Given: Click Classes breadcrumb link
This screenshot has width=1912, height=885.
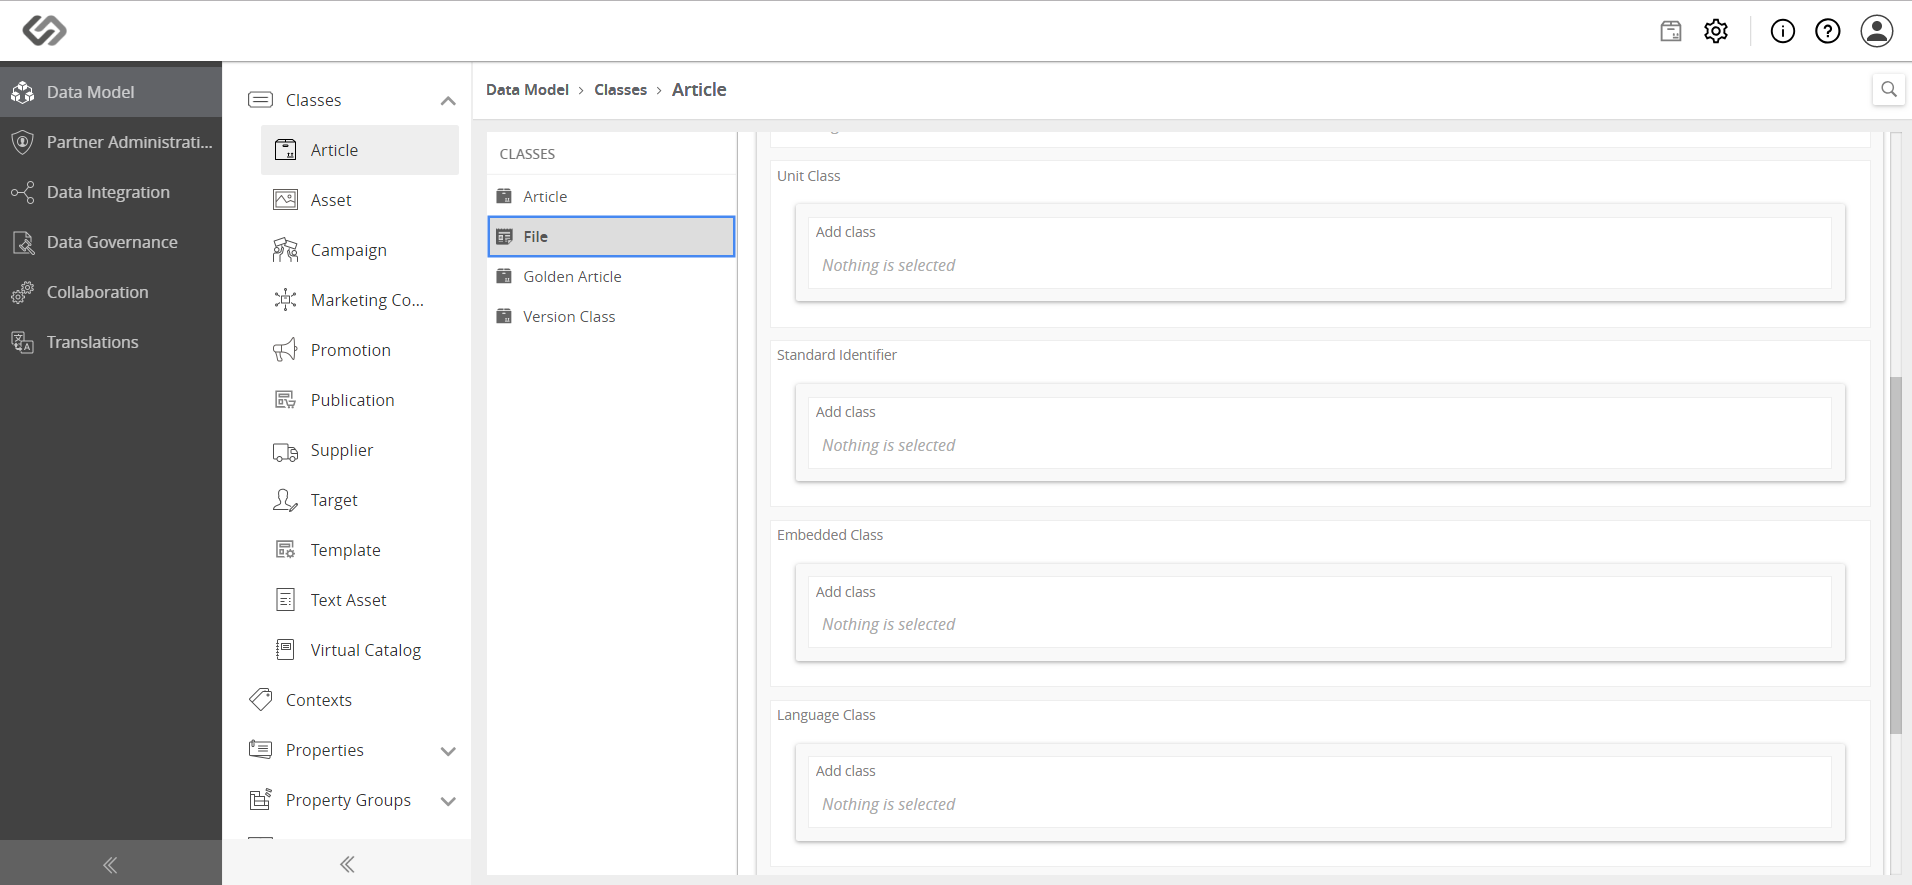Looking at the screenshot, I should point(620,90).
